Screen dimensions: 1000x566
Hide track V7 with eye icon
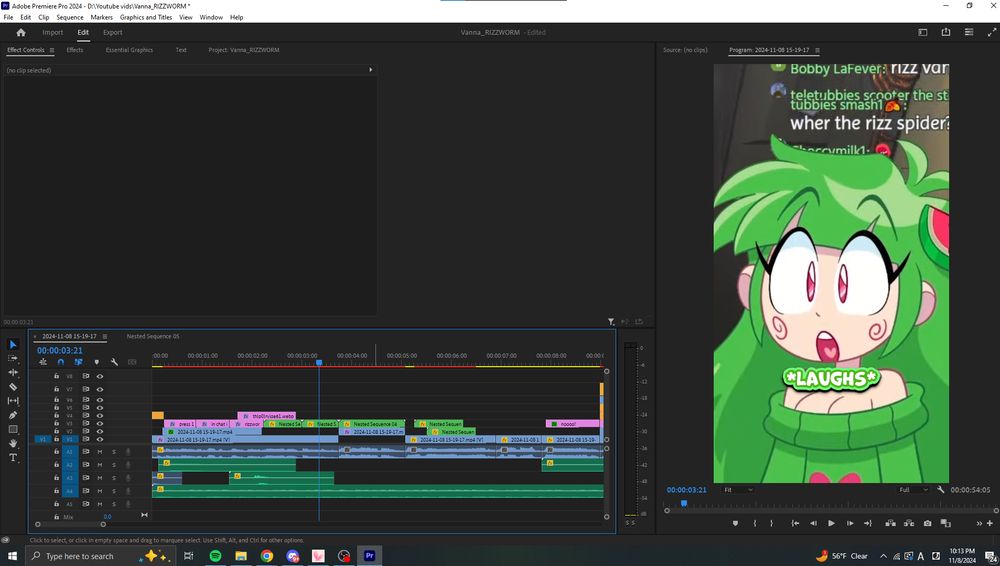[99, 389]
